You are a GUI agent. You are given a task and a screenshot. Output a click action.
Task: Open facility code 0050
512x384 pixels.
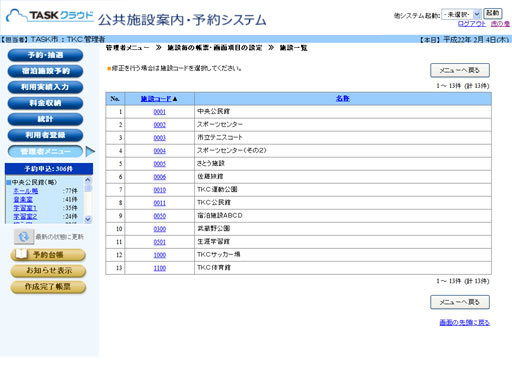(160, 216)
